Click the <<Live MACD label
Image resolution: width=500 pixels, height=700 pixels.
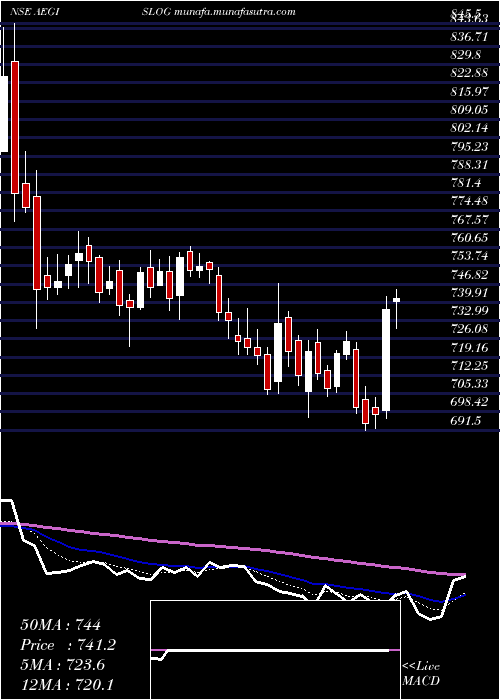421,674
